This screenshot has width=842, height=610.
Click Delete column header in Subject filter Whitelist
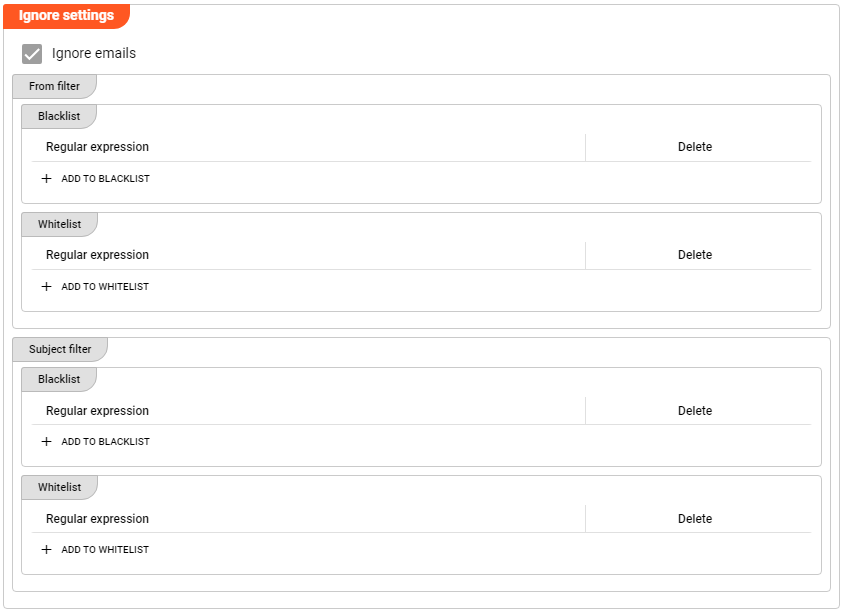click(695, 519)
